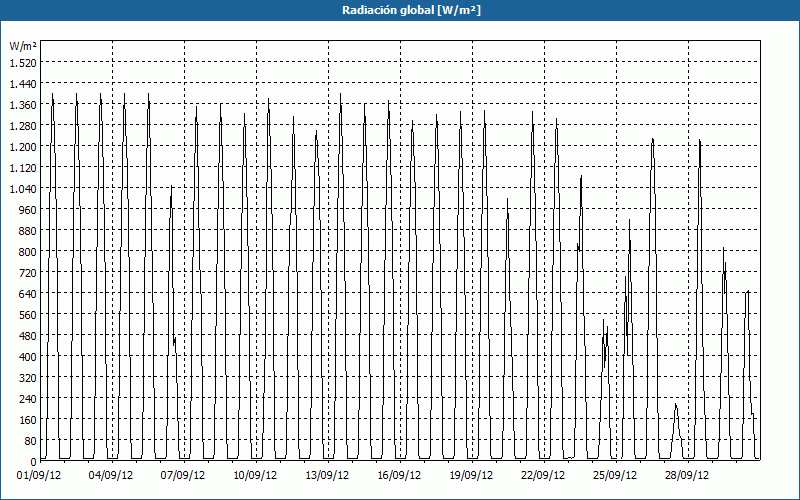The width and height of the screenshot is (800, 500).
Task: Click the 80 y-axis value
Action: point(31,440)
